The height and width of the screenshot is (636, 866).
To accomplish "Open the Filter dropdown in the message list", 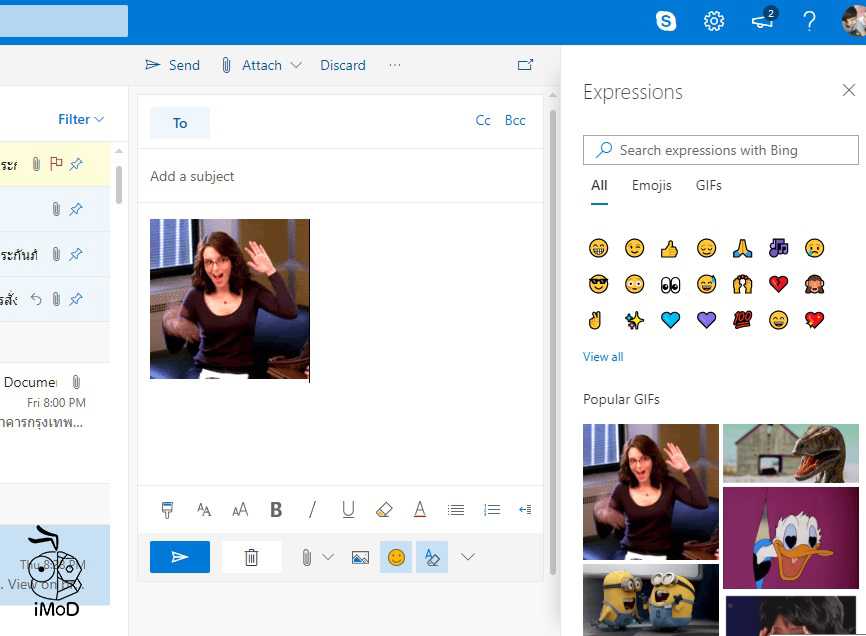I will [78, 118].
